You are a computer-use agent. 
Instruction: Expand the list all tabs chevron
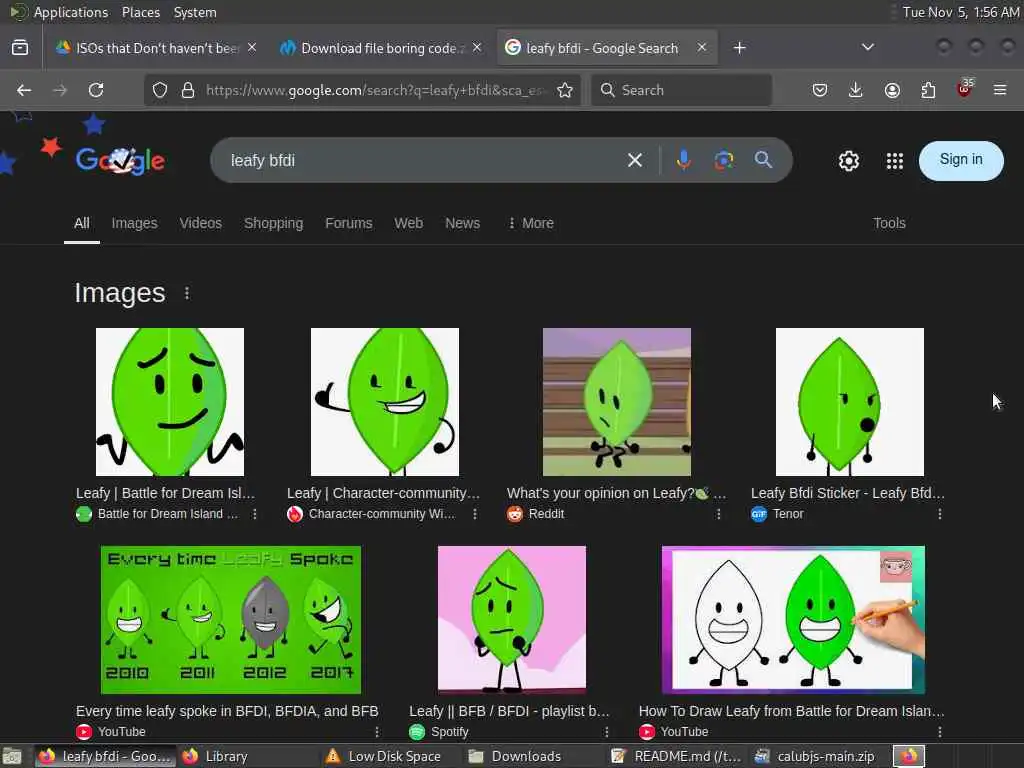868,47
